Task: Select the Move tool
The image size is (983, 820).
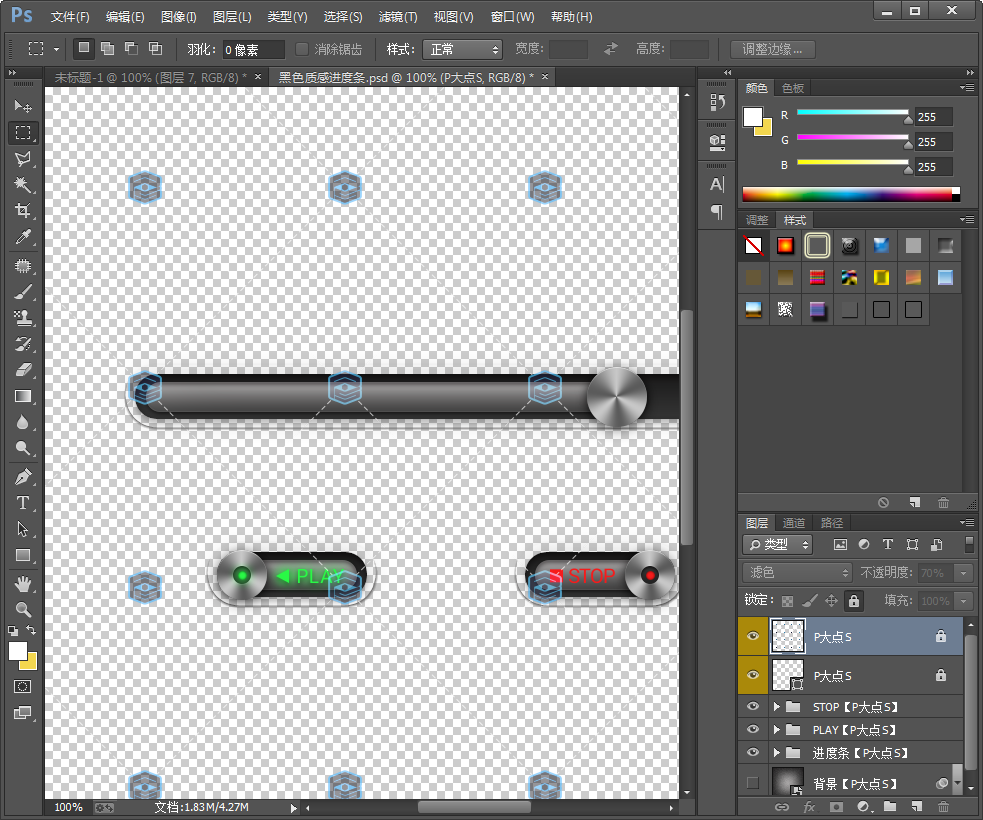Action: (x=23, y=106)
